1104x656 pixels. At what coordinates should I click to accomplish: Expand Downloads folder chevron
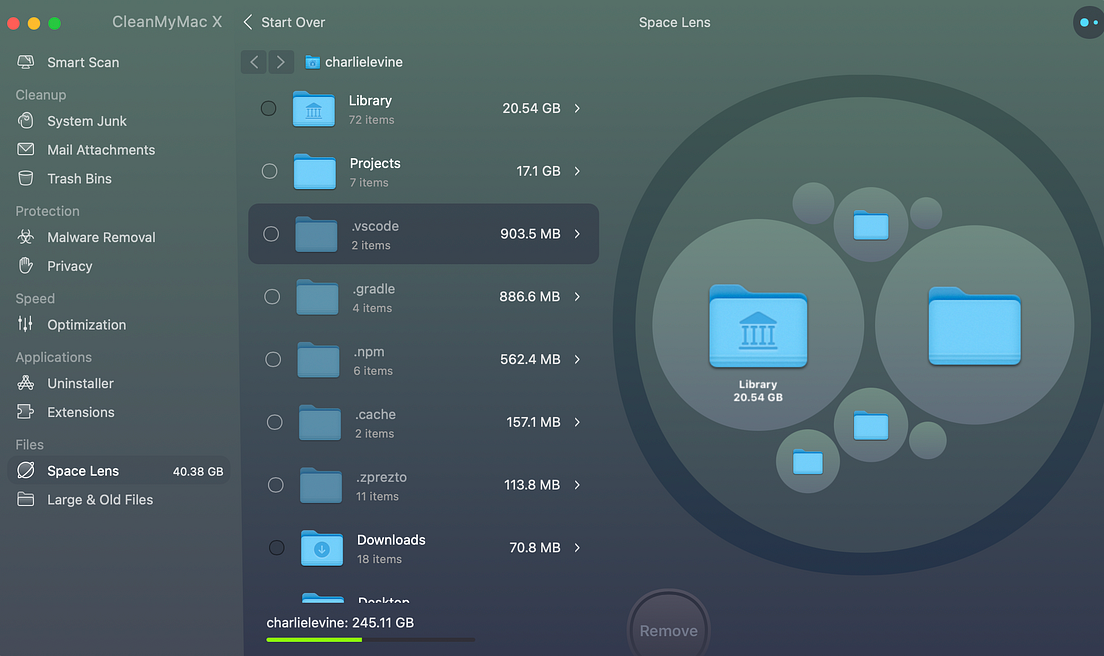tap(577, 548)
